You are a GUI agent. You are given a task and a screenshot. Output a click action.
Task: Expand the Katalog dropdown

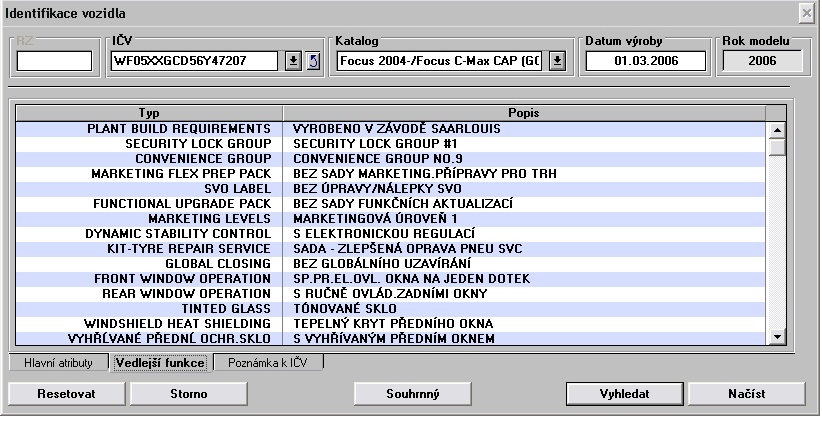pos(557,61)
